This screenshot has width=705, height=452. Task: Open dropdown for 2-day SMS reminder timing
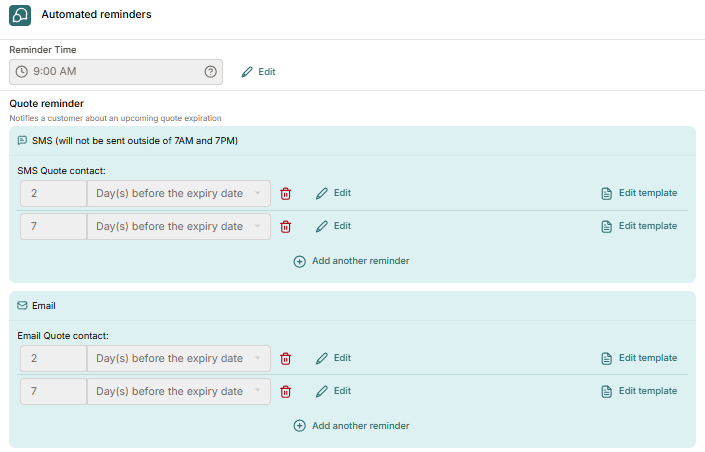(179, 193)
